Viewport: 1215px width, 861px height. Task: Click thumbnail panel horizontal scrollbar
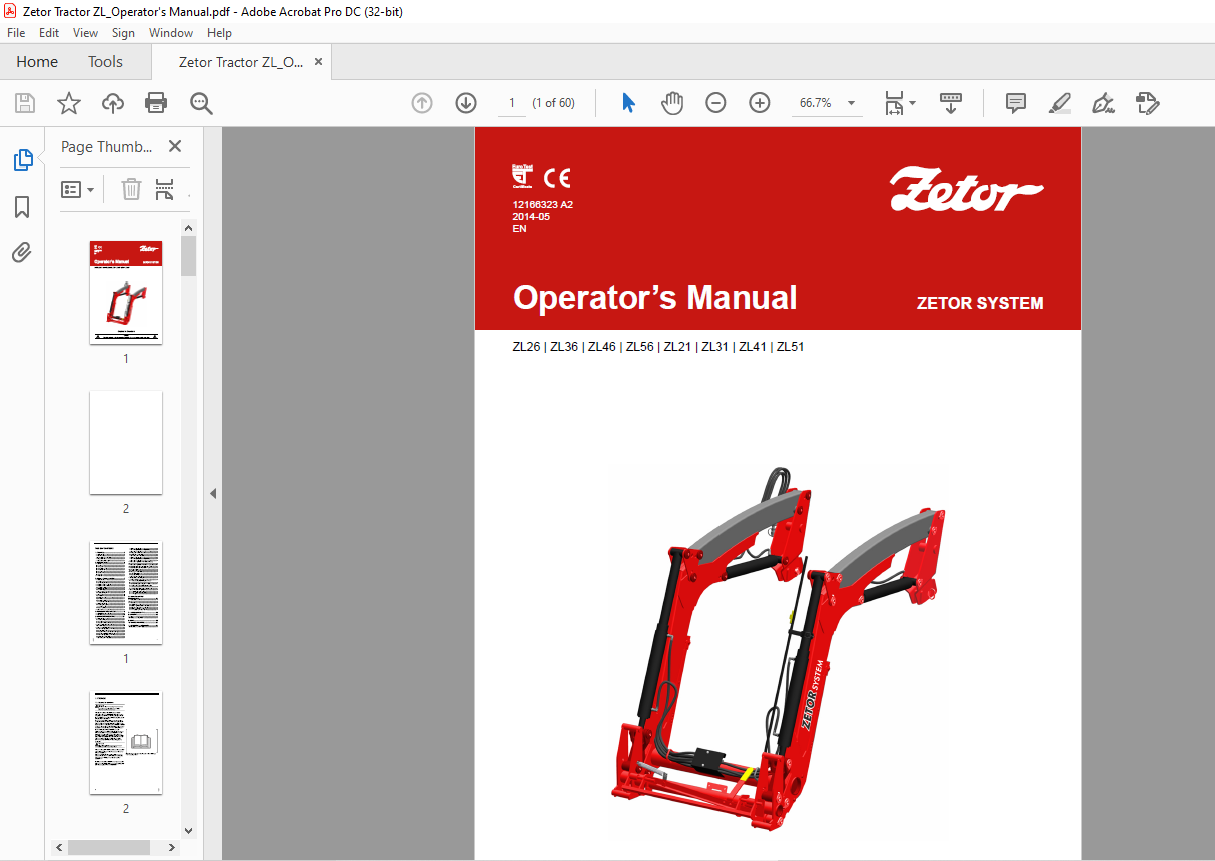click(x=108, y=847)
